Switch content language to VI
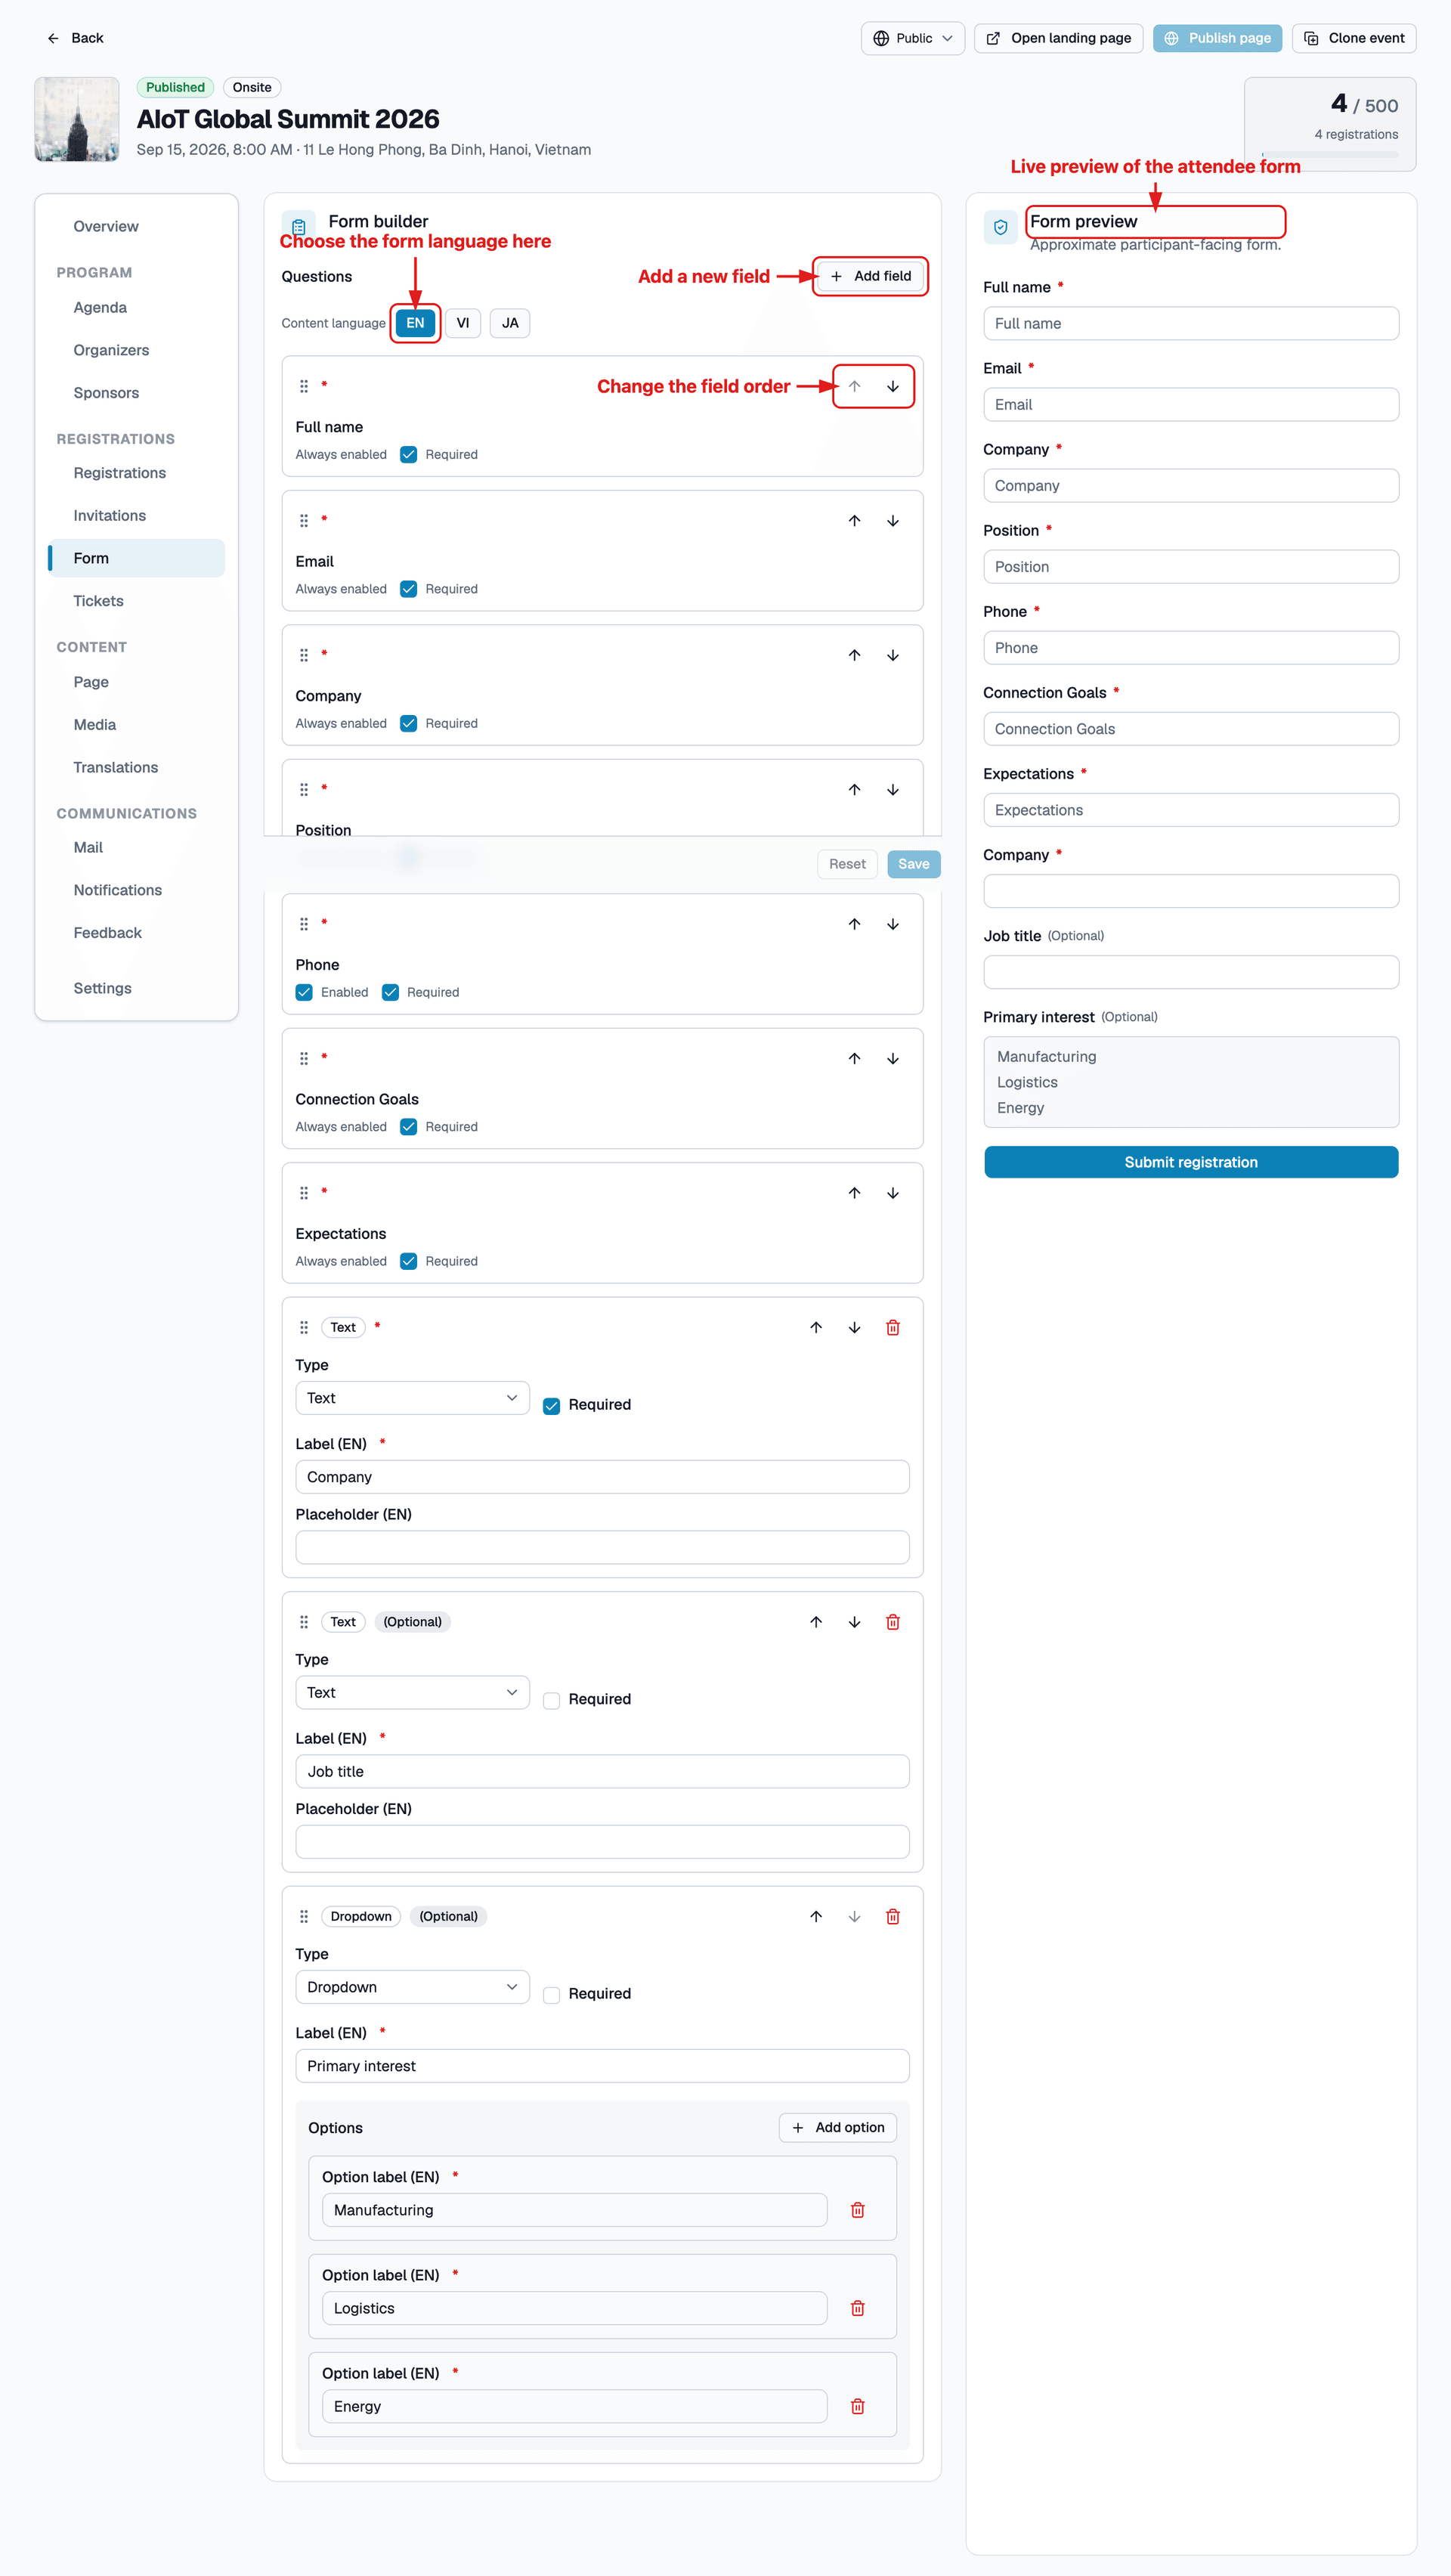 (463, 323)
